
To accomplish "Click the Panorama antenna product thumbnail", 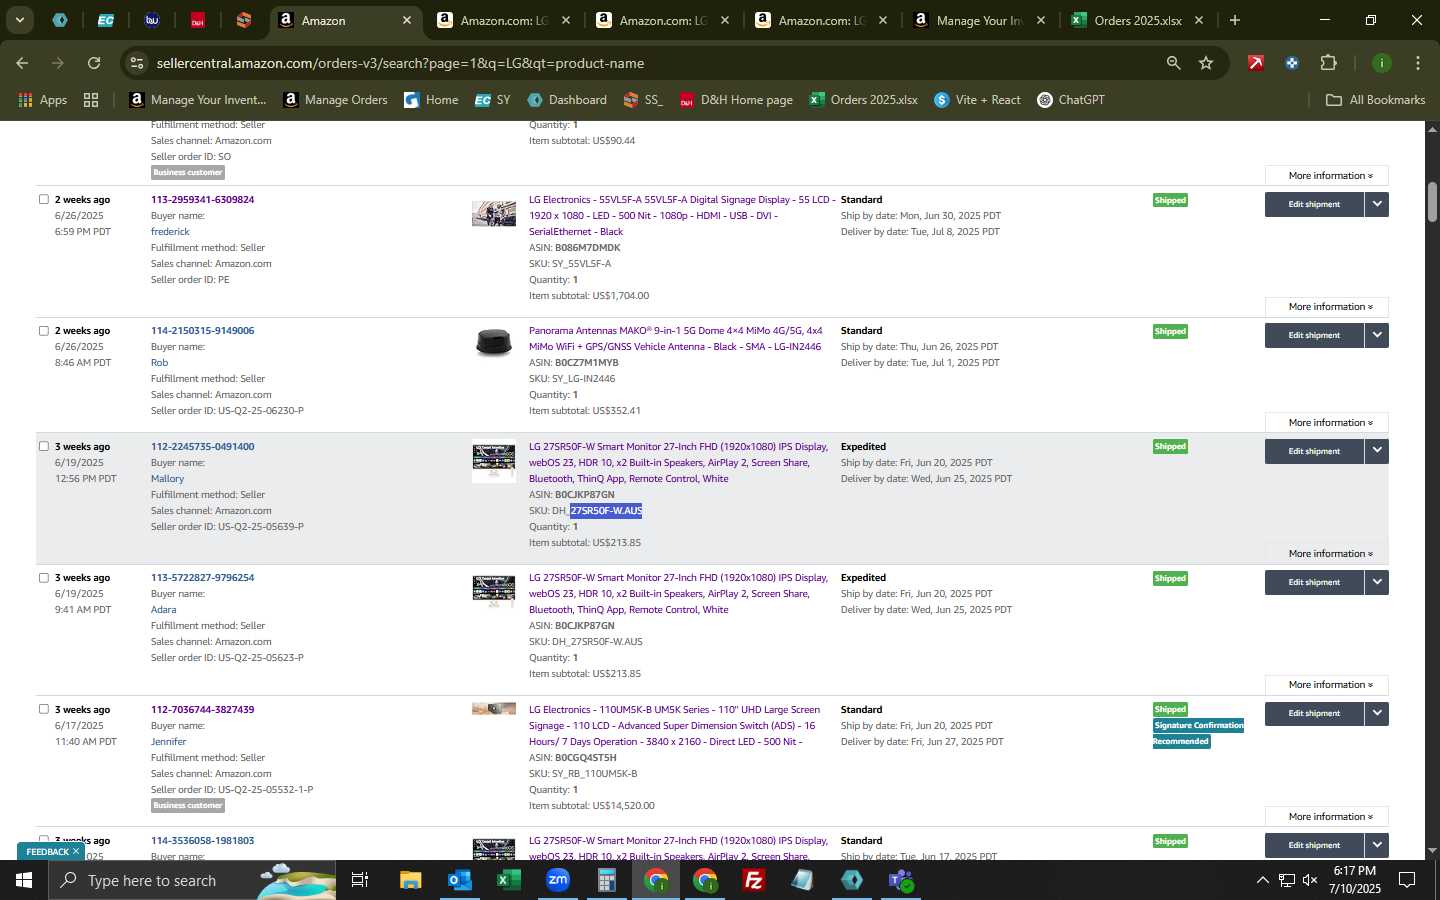I will [494, 343].
